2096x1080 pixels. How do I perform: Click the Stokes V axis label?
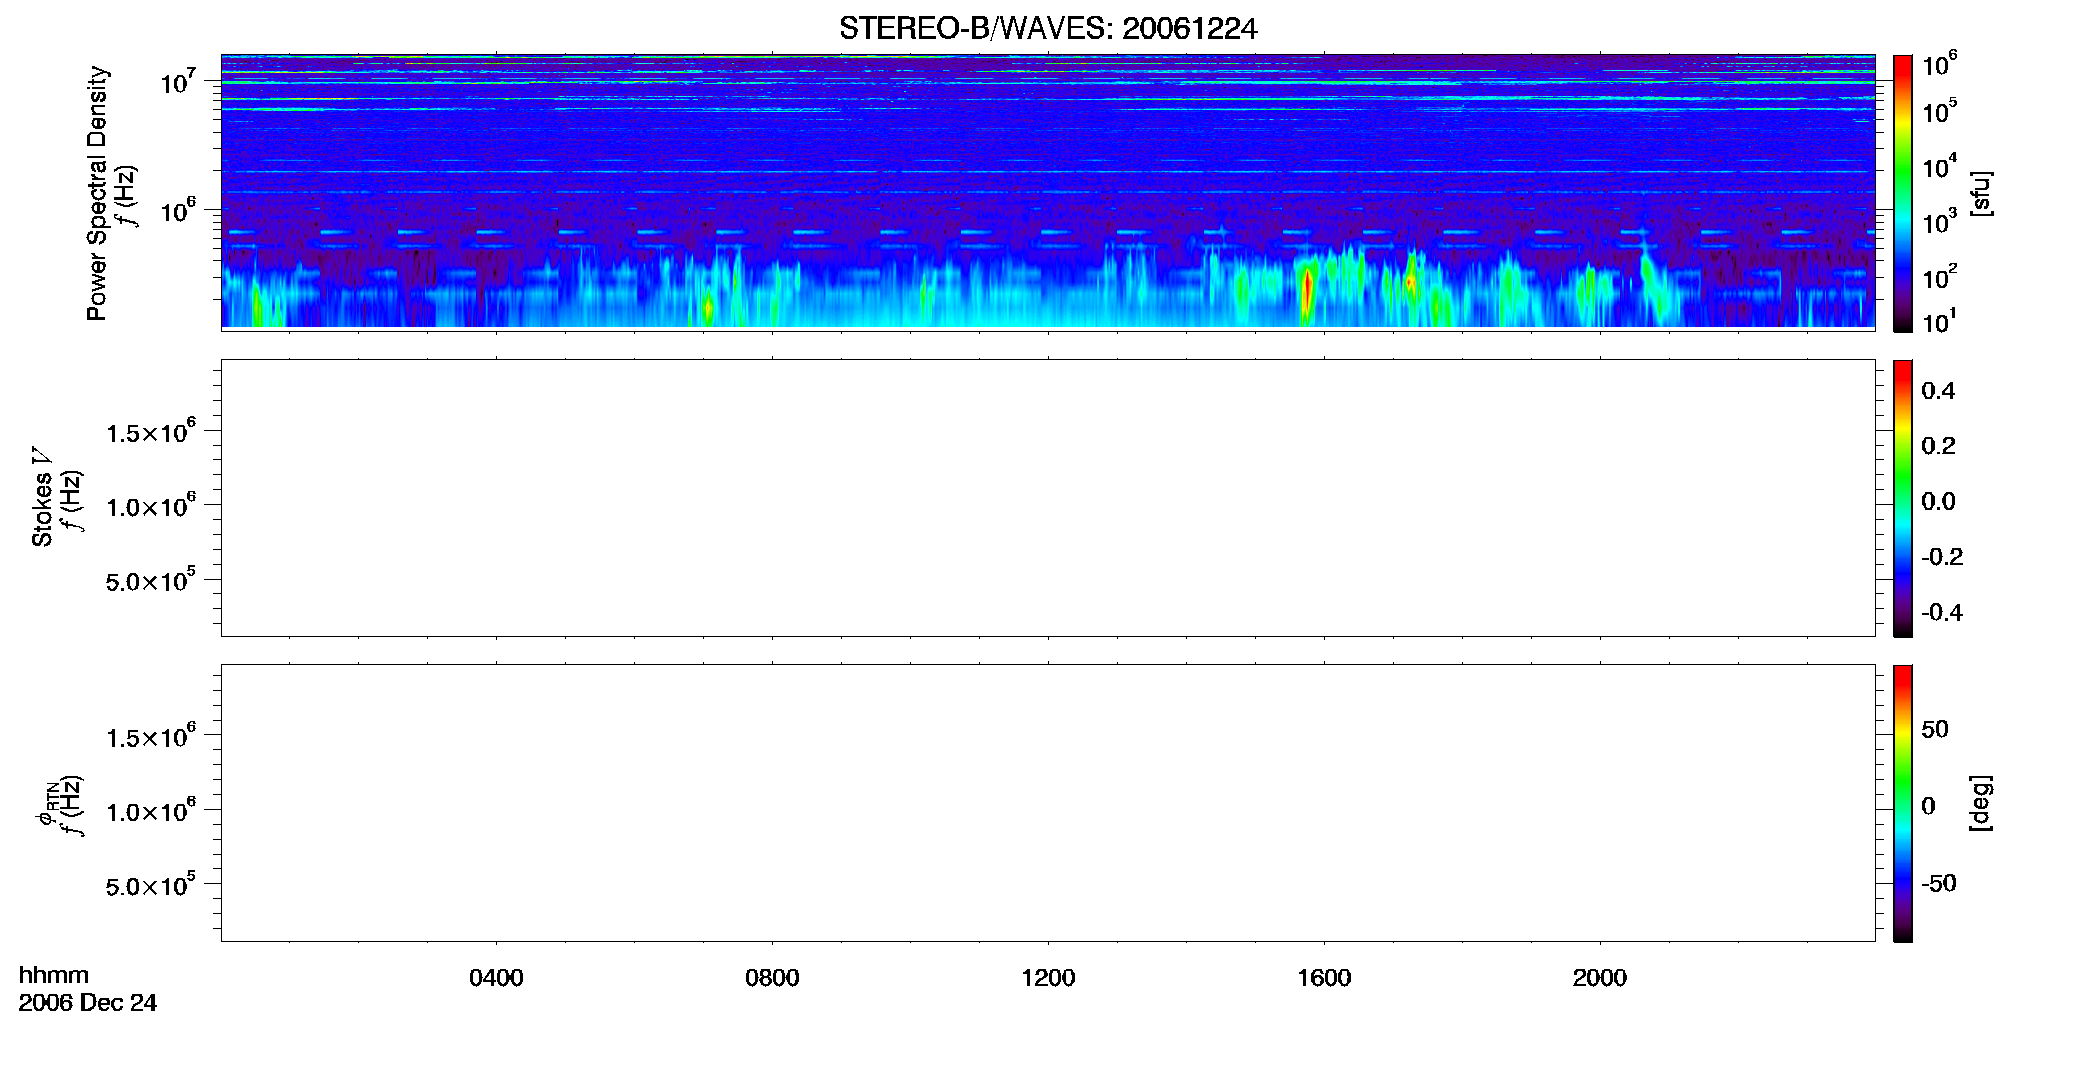coord(42,497)
